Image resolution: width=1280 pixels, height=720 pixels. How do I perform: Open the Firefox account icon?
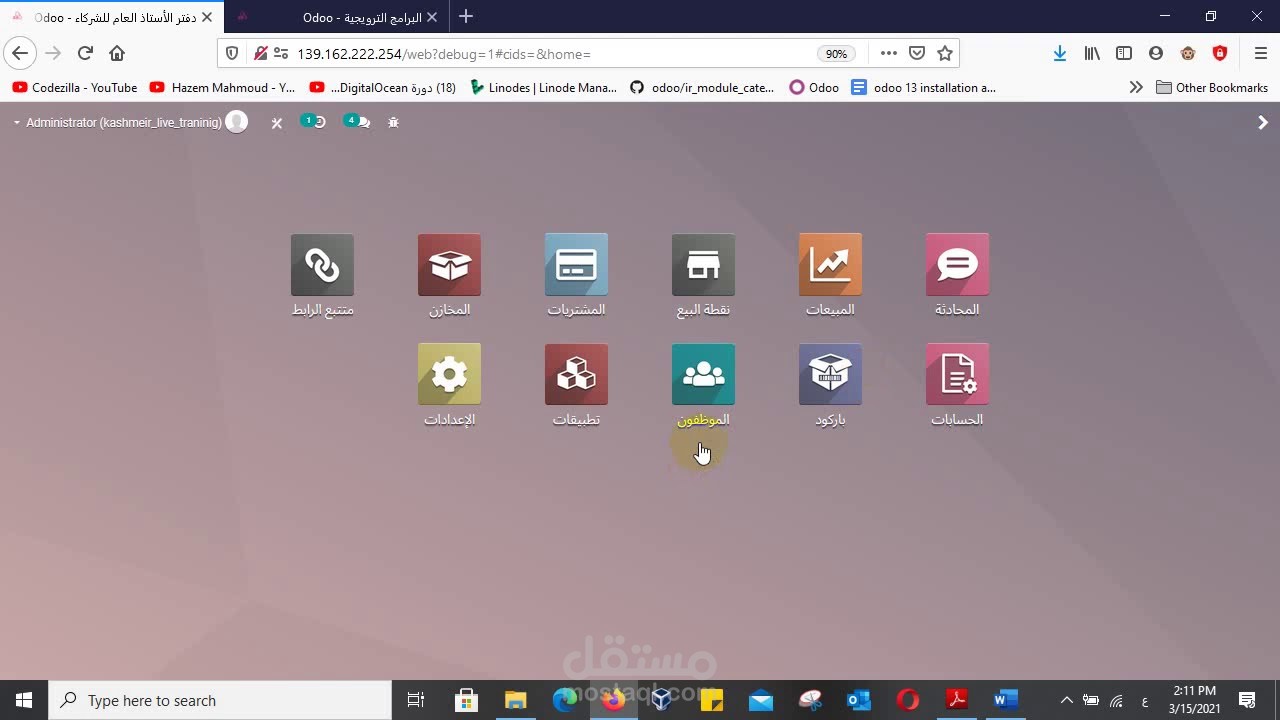1156,54
